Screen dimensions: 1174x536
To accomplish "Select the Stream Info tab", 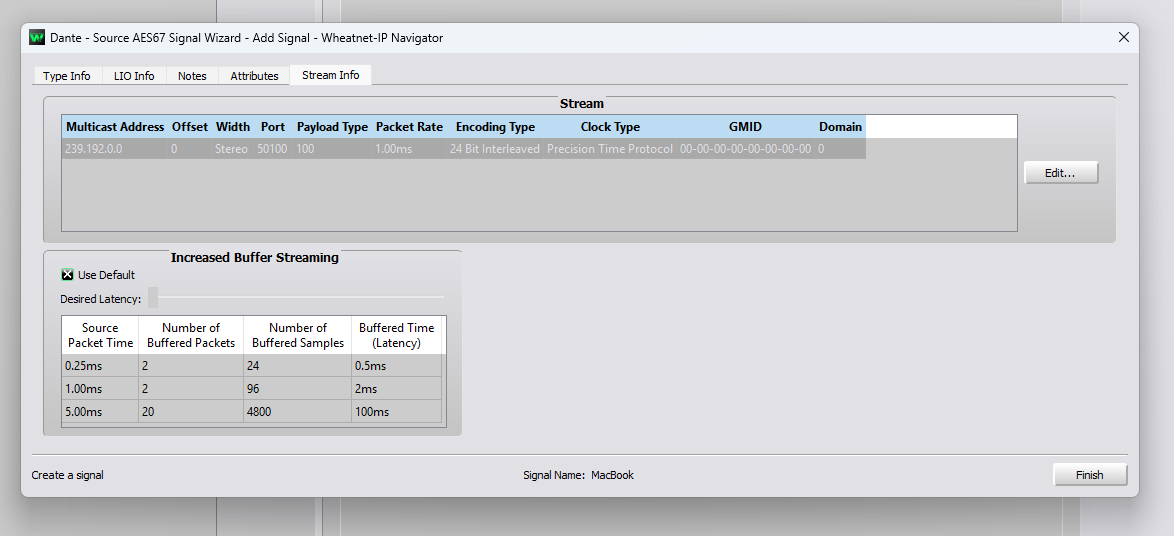I will [330, 75].
